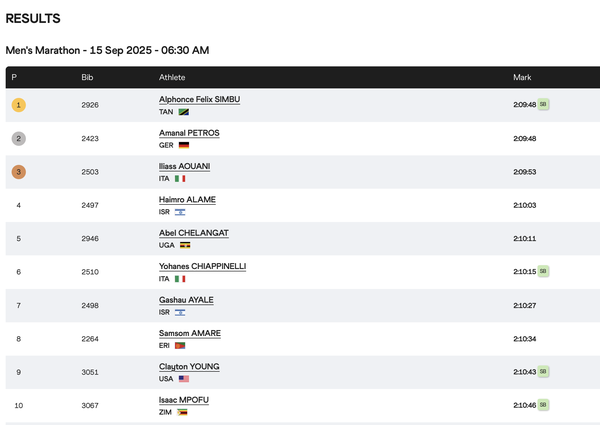Click the USA flag under Clayton Young
The image size is (600, 425).
click(184, 379)
